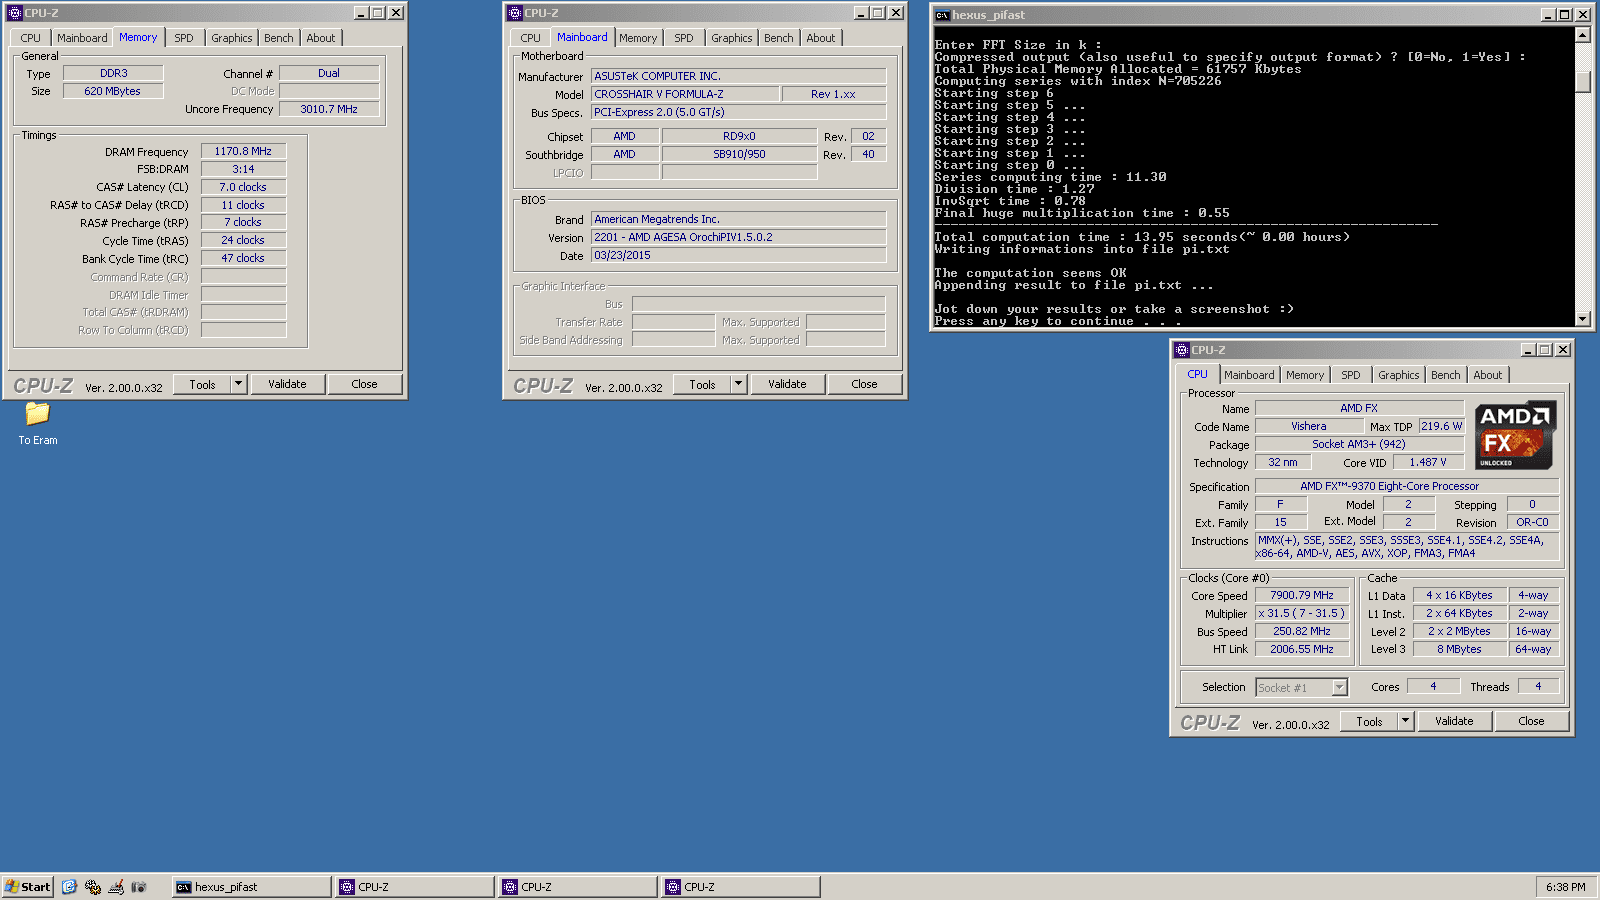Open Tools dropdown arrow in Memory CPU-Z window
Image resolution: width=1600 pixels, height=900 pixels.
tap(238, 384)
